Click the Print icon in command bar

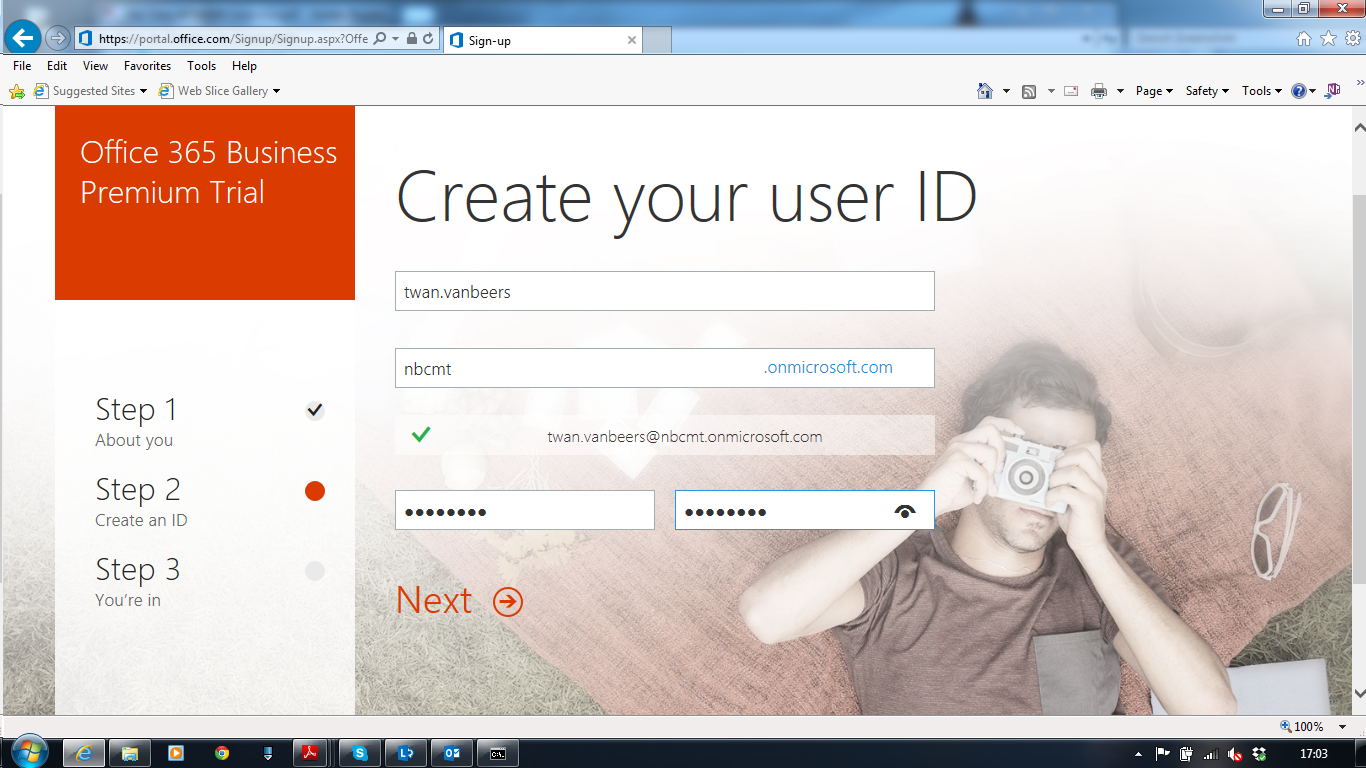point(1099,91)
